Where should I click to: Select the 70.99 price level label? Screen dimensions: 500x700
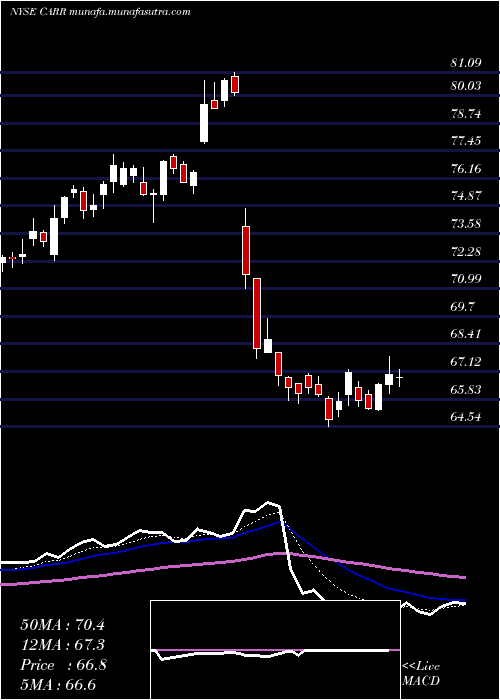pyautogui.click(x=466, y=279)
